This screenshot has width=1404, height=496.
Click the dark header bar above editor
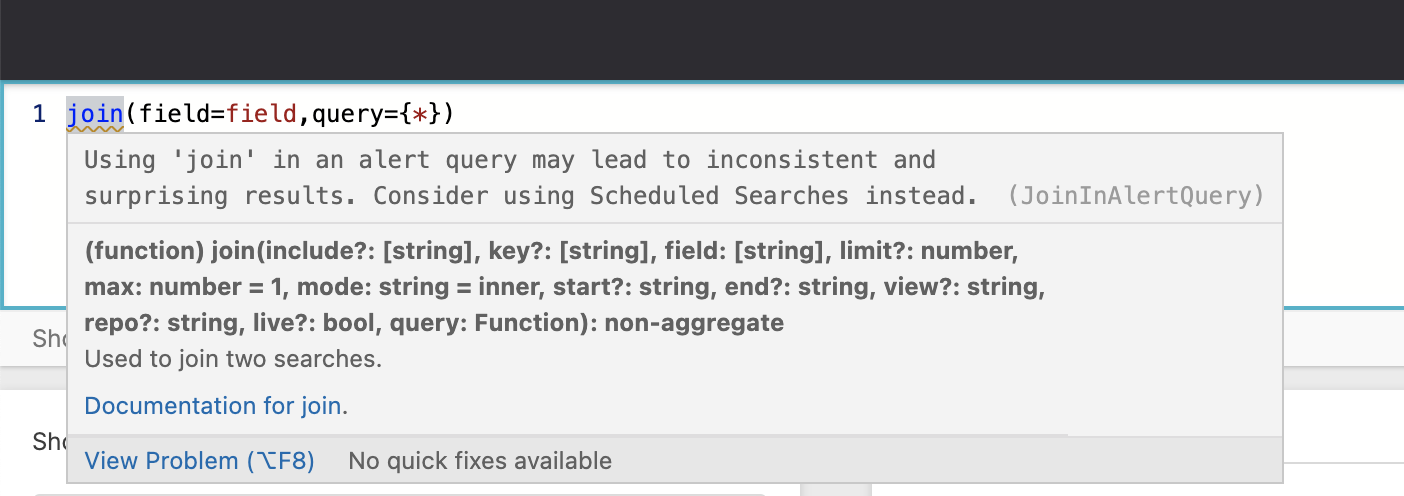(x=702, y=40)
